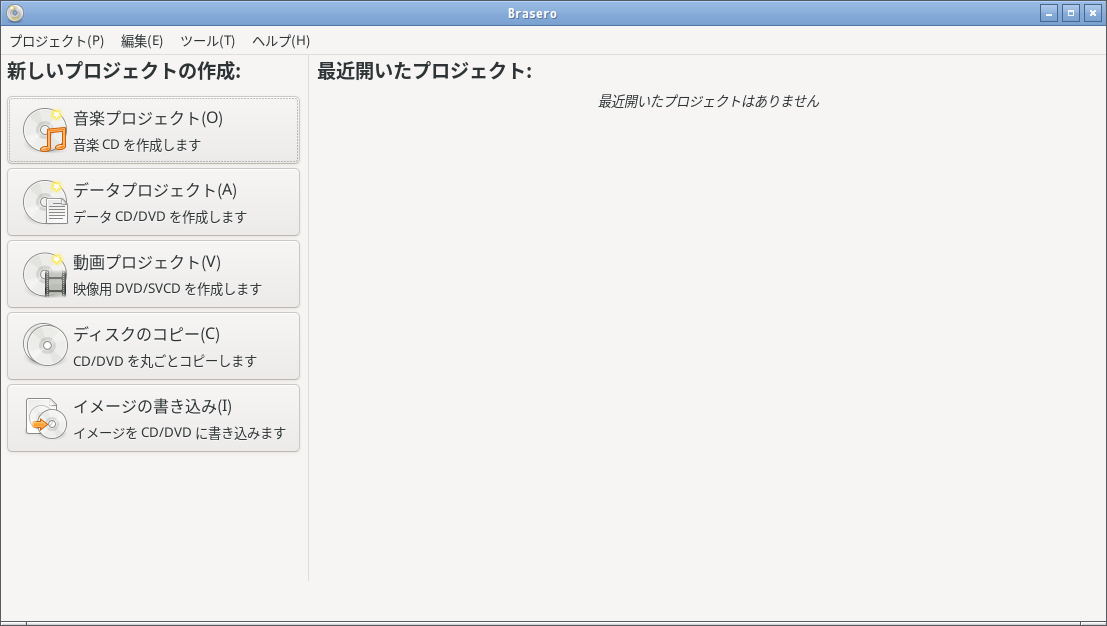Click the image burn icon with orange arrow
The image size is (1107, 626).
45,419
